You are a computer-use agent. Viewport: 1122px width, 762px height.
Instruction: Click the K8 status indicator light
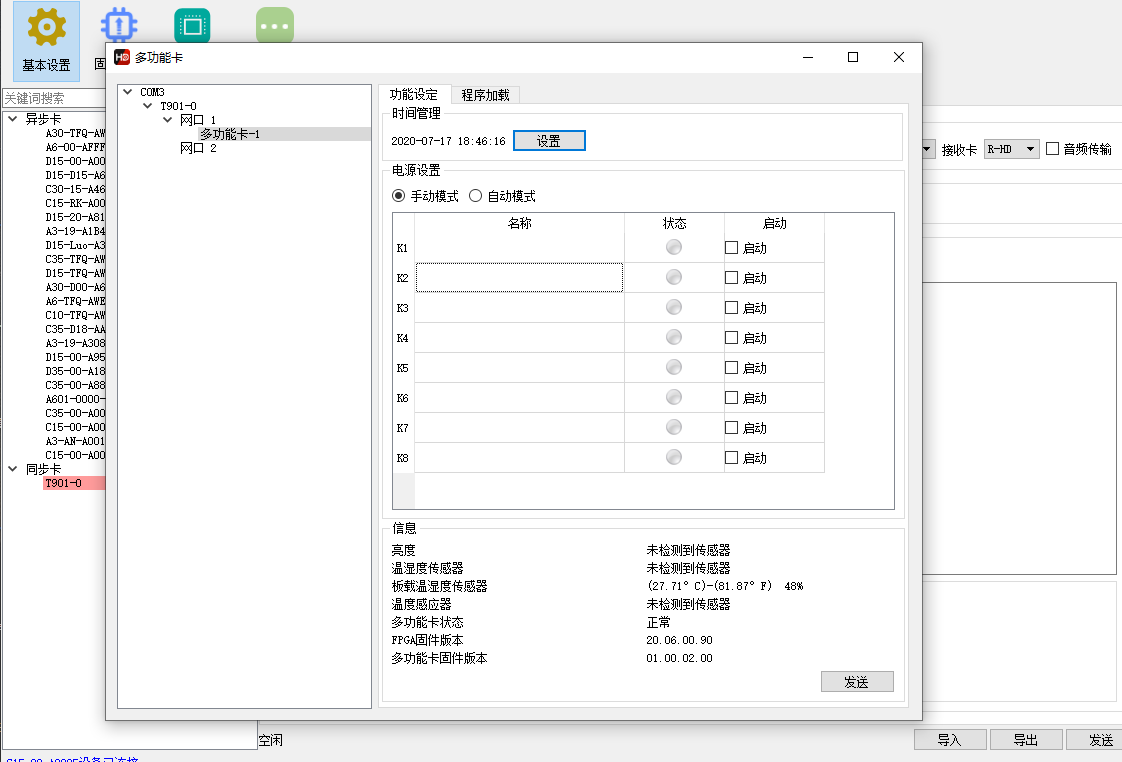tap(674, 457)
